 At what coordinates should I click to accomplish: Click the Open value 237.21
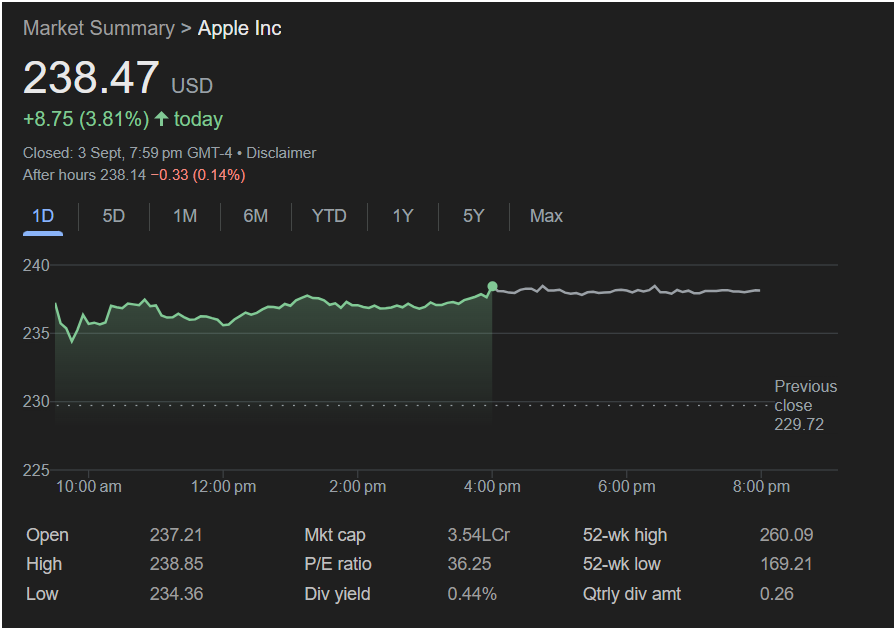pyautogui.click(x=176, y=535)
